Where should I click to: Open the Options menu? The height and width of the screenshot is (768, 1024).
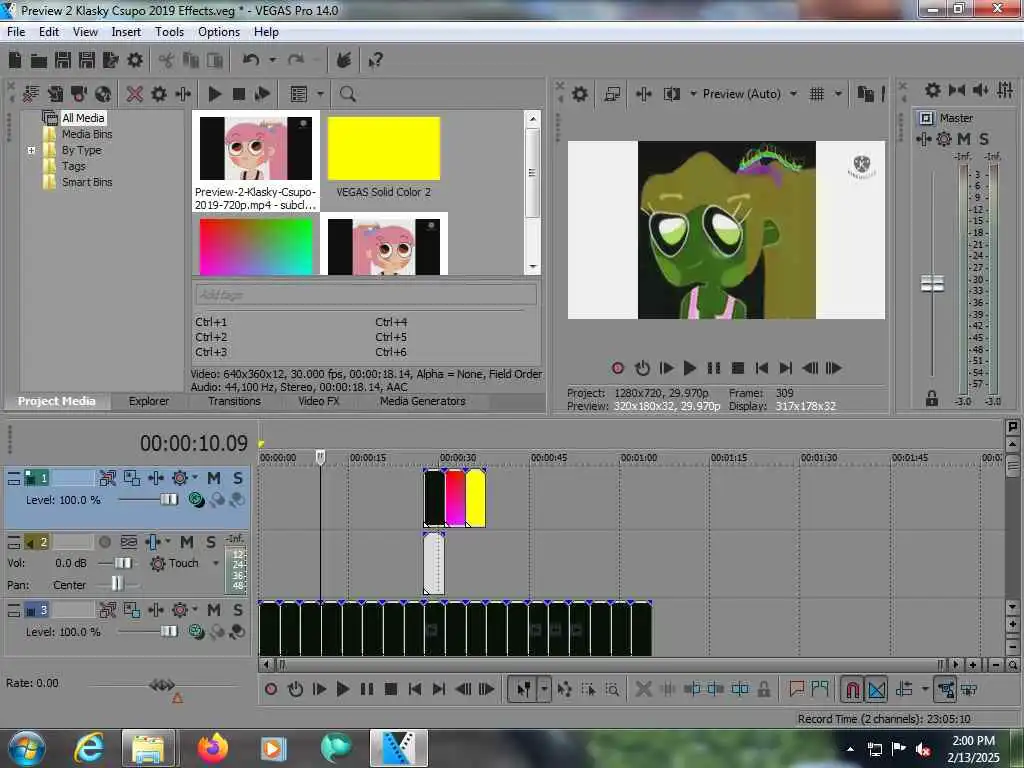(219, 31)
